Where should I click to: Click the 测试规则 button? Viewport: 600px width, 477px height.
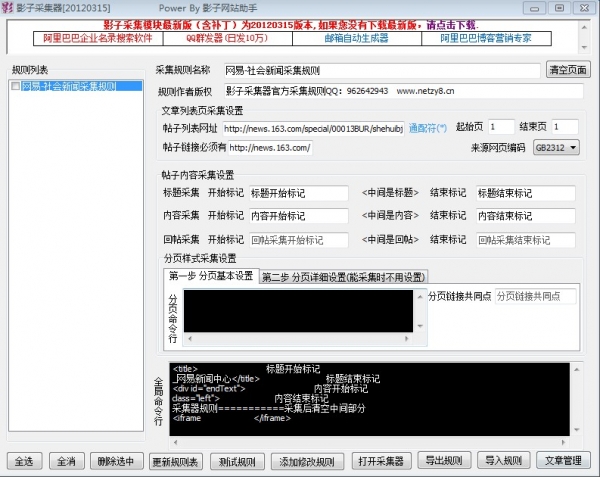pos(237,462)
